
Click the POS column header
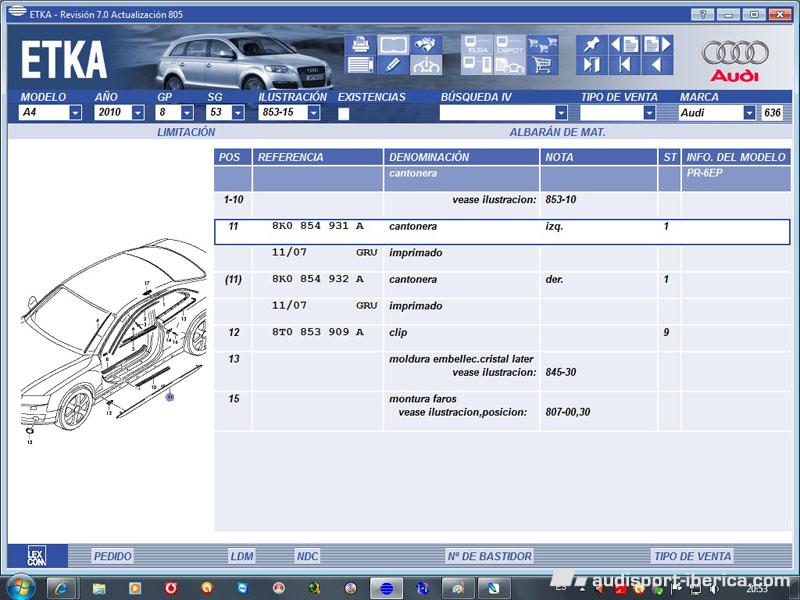coord(233,157)
